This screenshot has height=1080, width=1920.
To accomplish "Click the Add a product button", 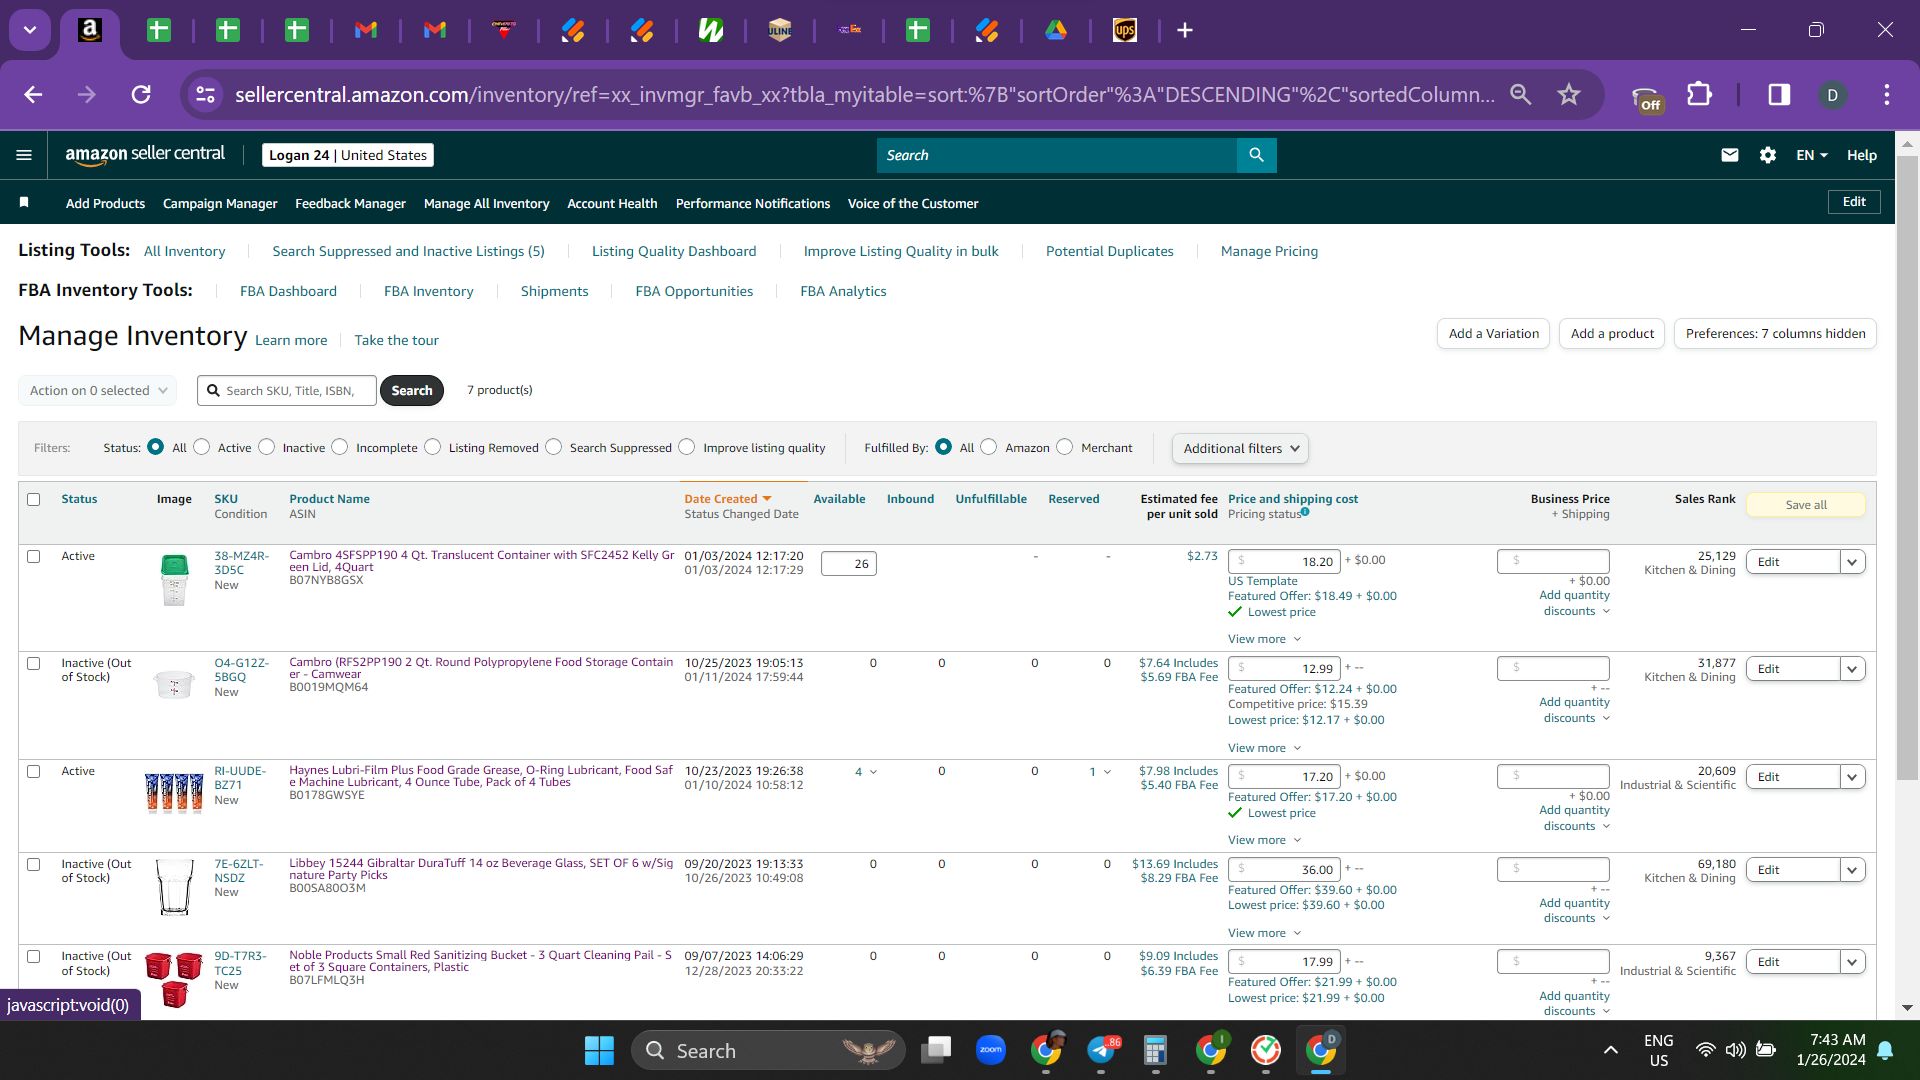I will coord(1612,333).
